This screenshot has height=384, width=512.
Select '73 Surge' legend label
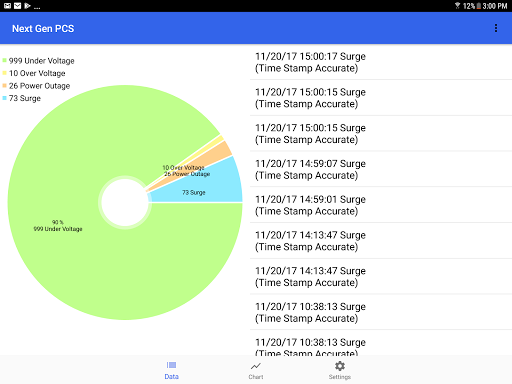(25, 98)
